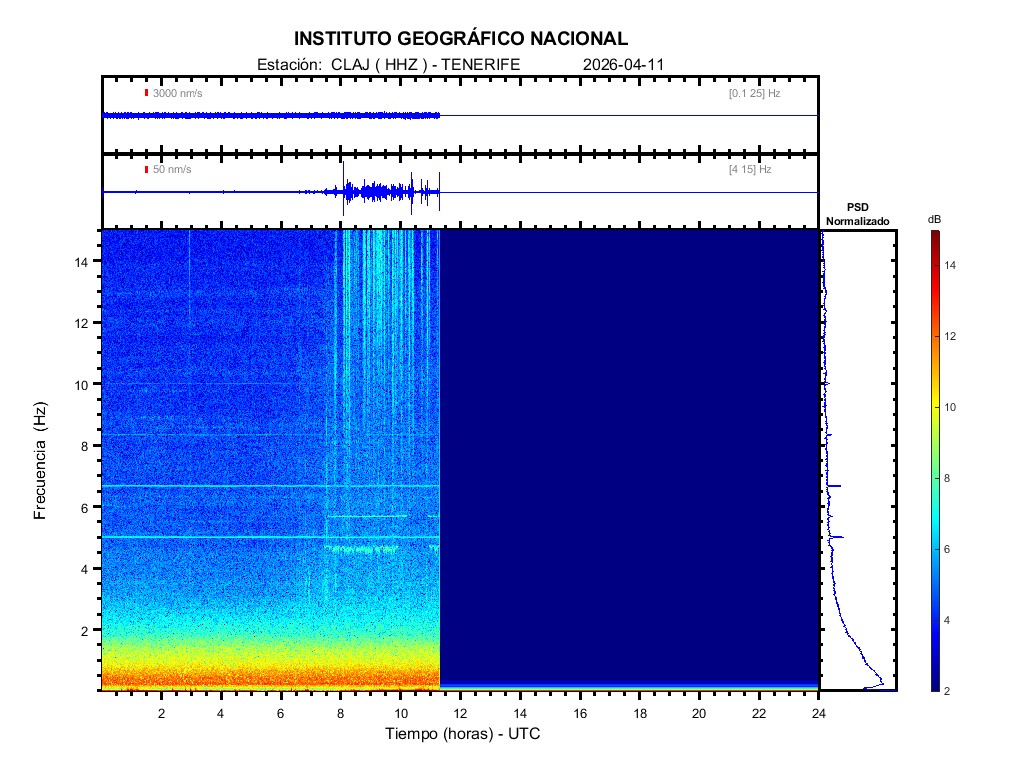Image resolution: width=1024 pixels, height=768 pixels.
Task: Click the red low-frequency band in the spectrogram
Action: point(270,680)
